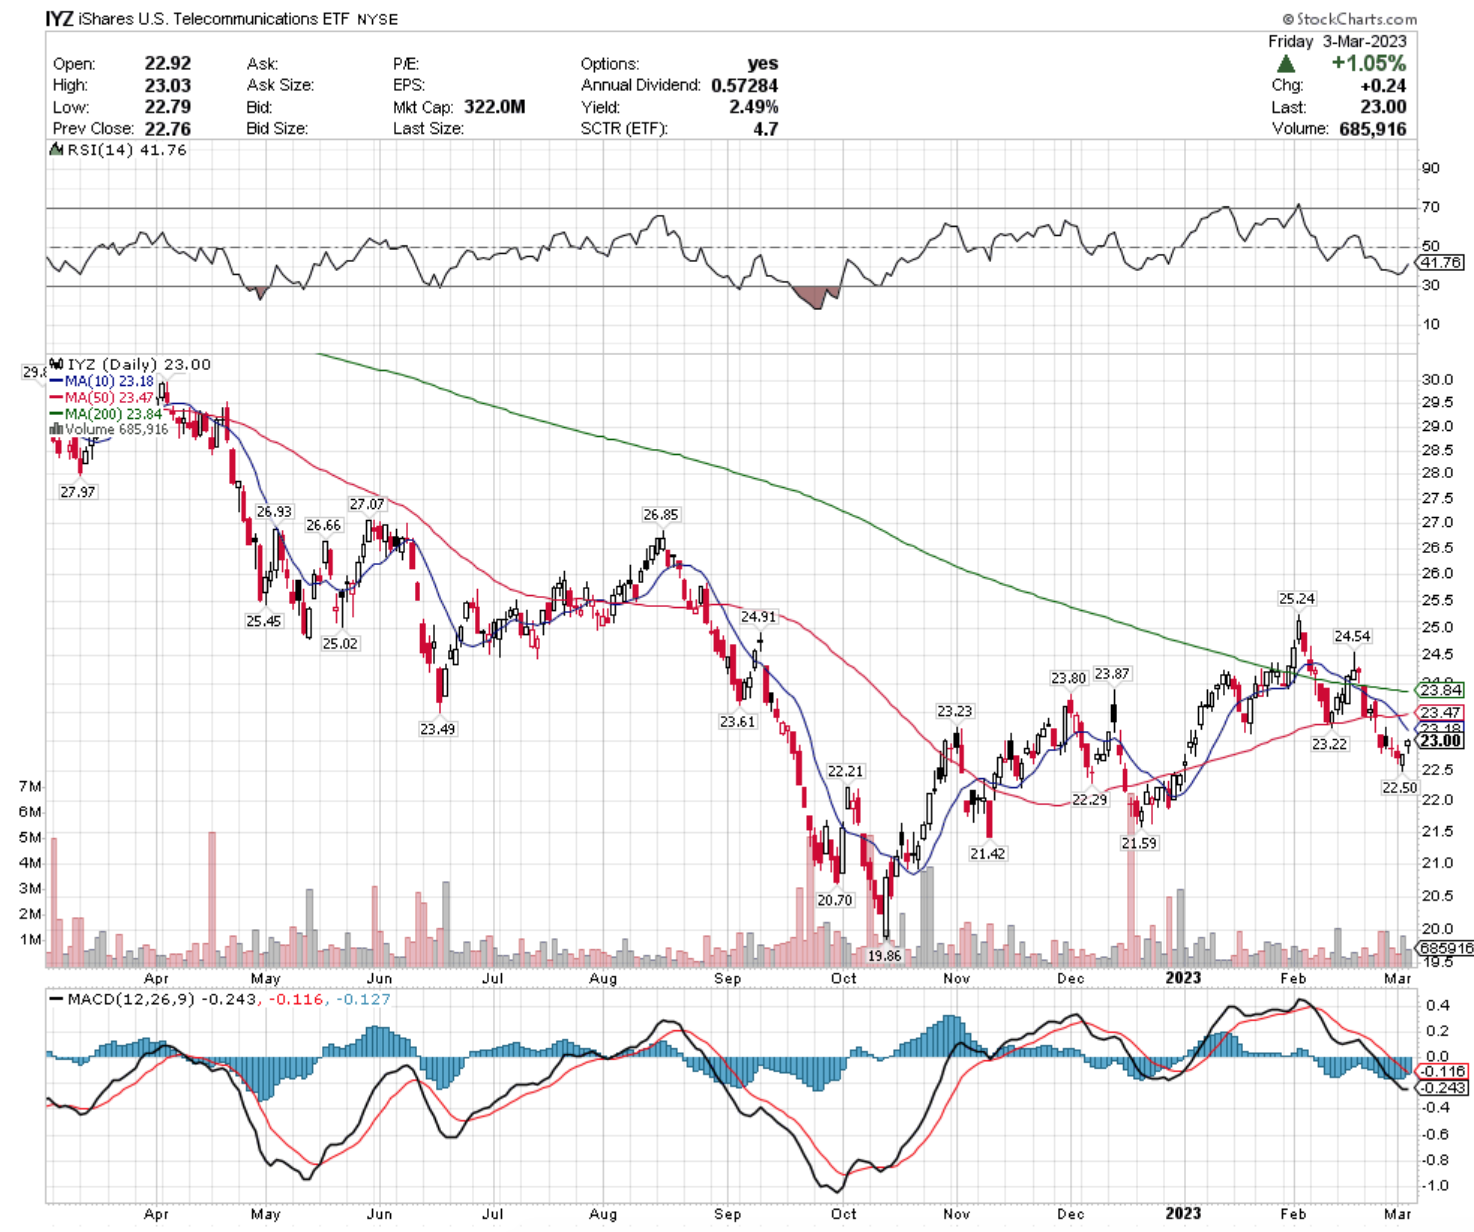Click the Bid Size label
The width and height of the screenshot is (1474, 1232).
277,129
